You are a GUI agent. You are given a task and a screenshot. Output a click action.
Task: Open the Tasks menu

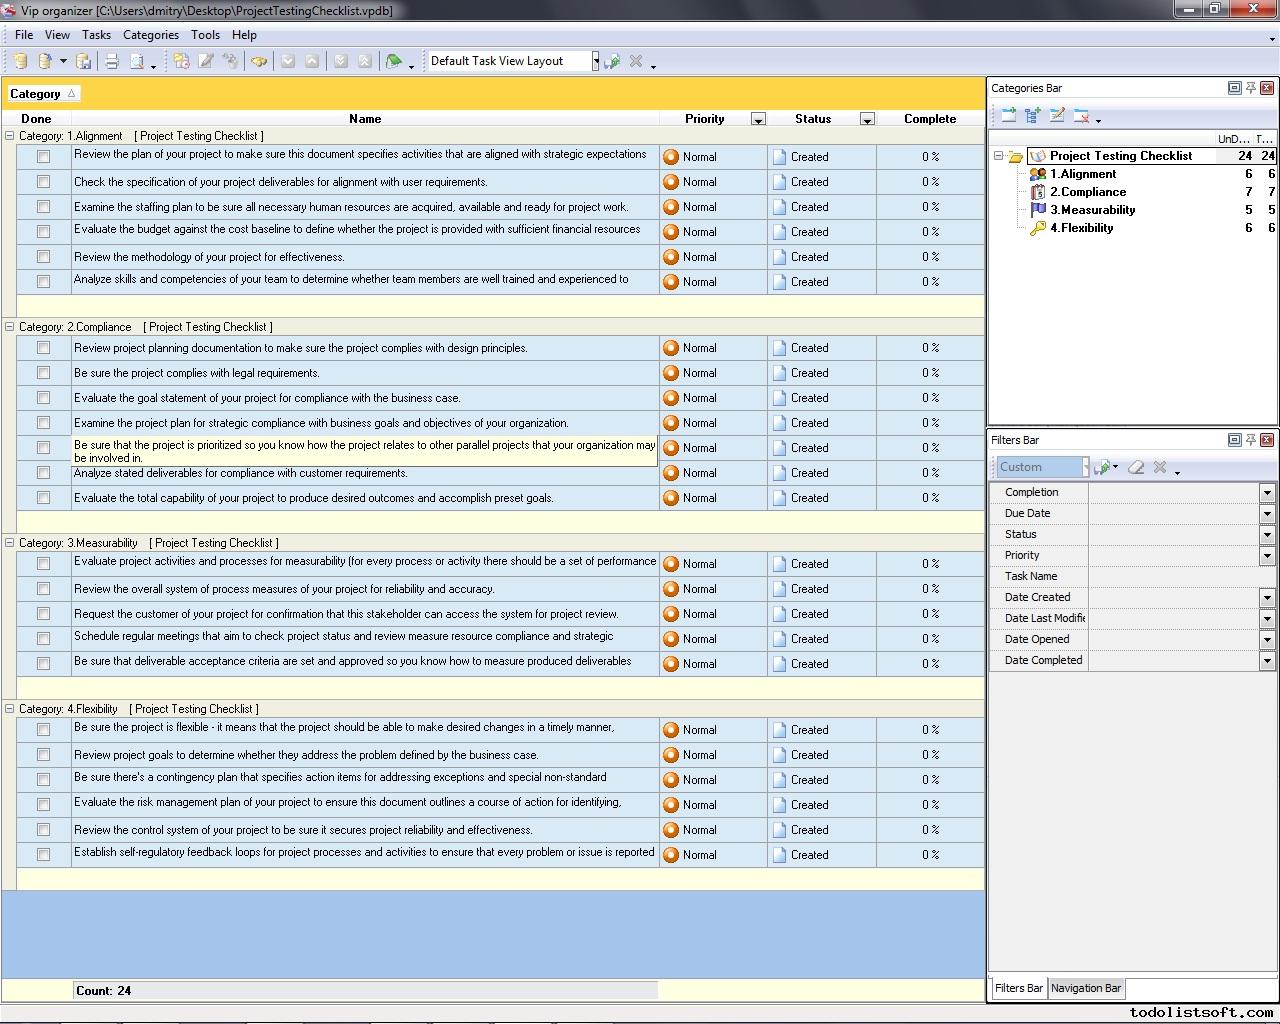[x=96, y=35]
